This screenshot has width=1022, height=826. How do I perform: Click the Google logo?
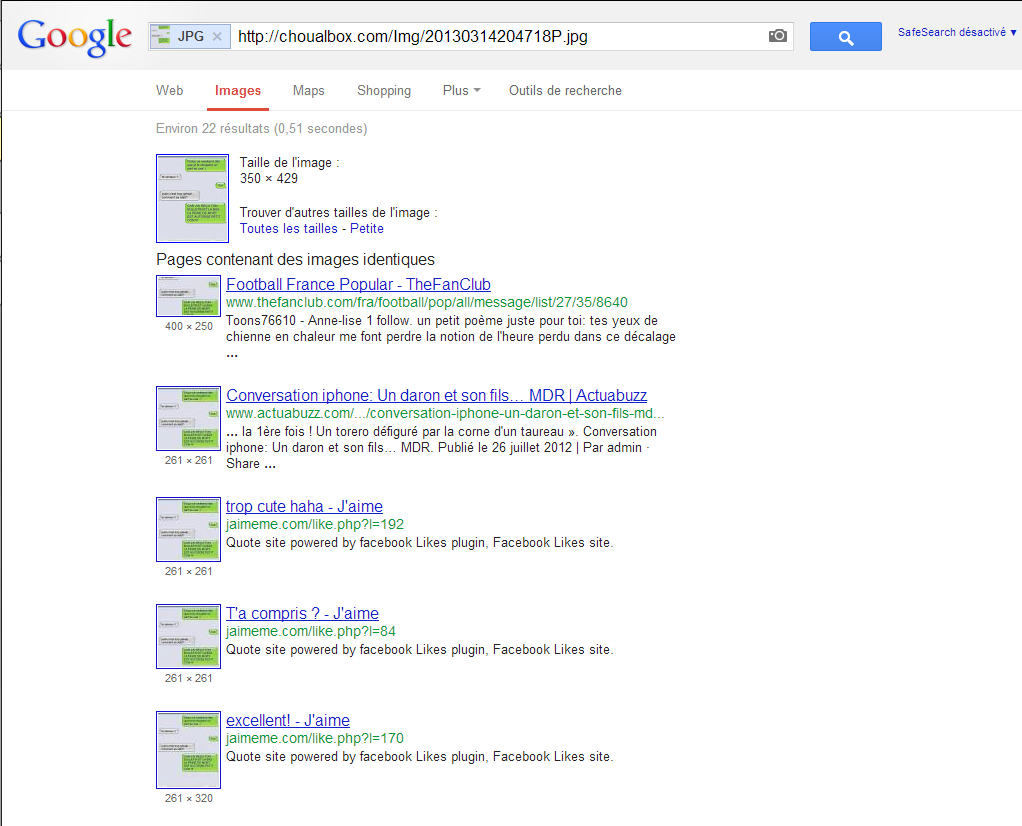click(75, 37)
